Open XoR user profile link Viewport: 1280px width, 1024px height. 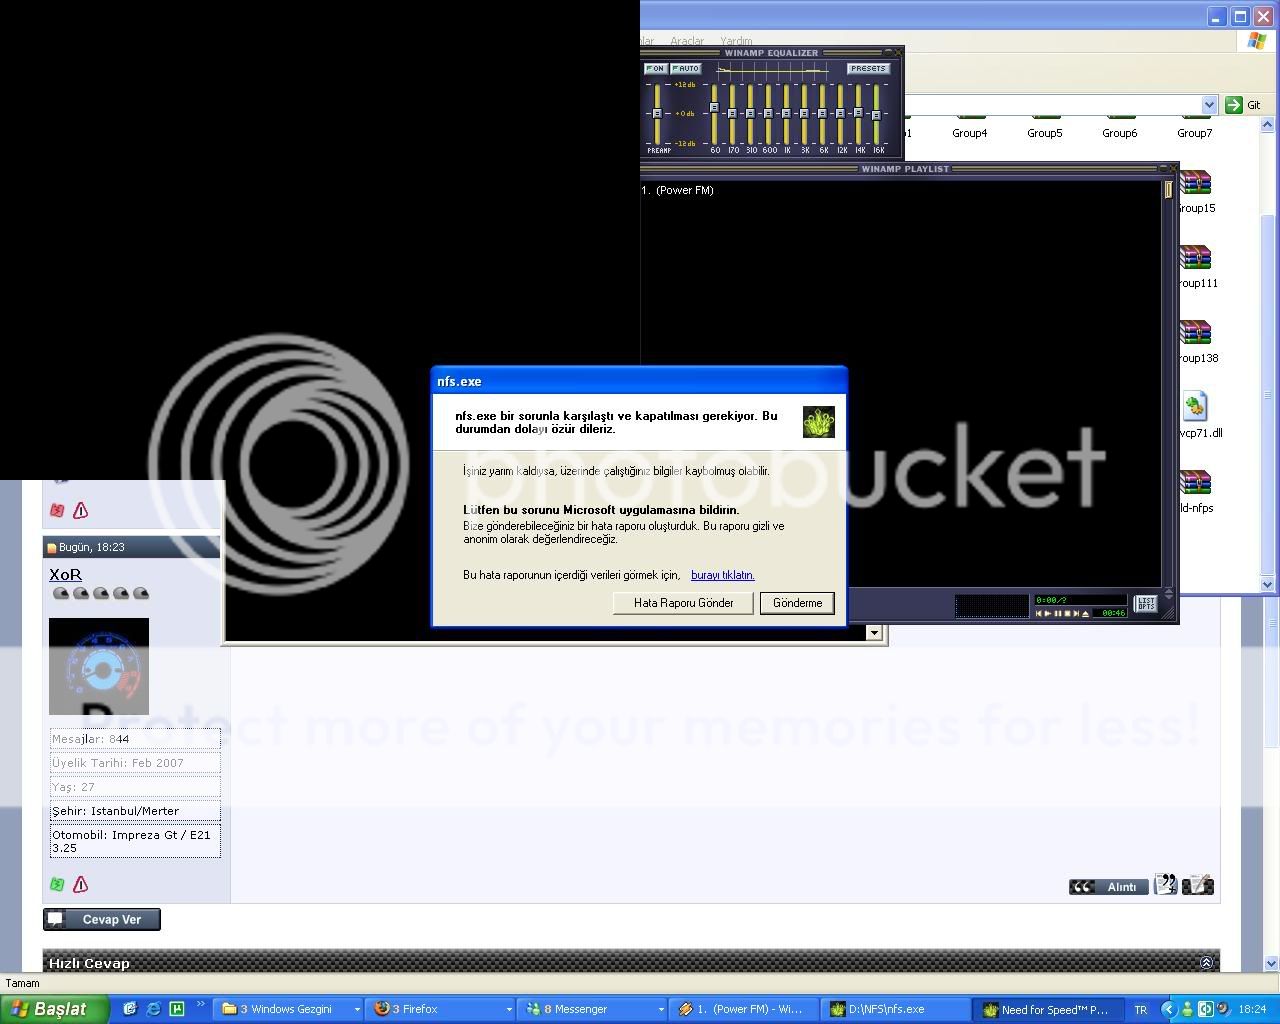[65, 575]
